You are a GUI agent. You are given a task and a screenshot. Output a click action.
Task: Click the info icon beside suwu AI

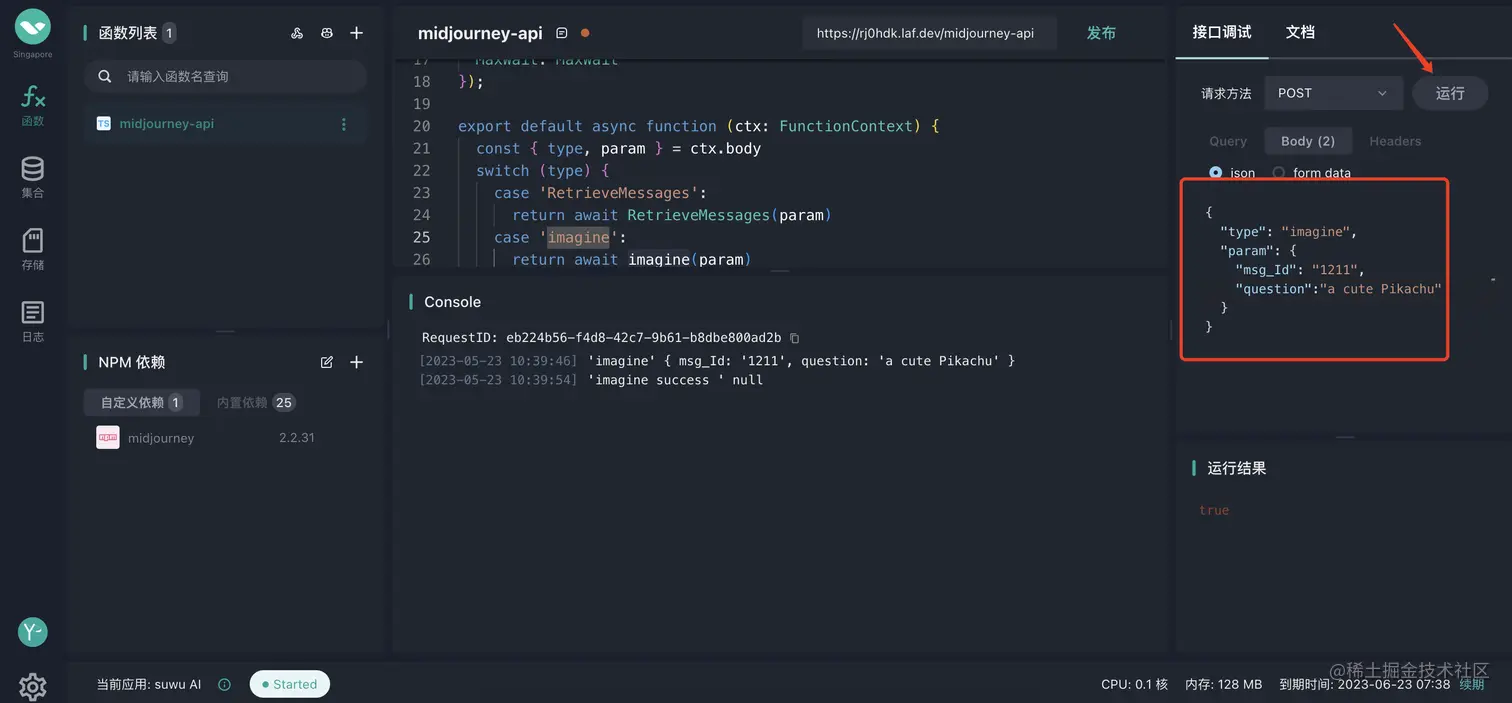[225, 685]
